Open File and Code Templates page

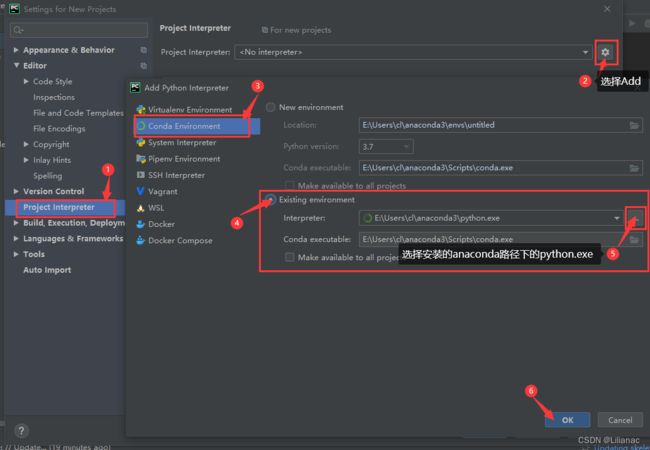[x=78, y=113]
